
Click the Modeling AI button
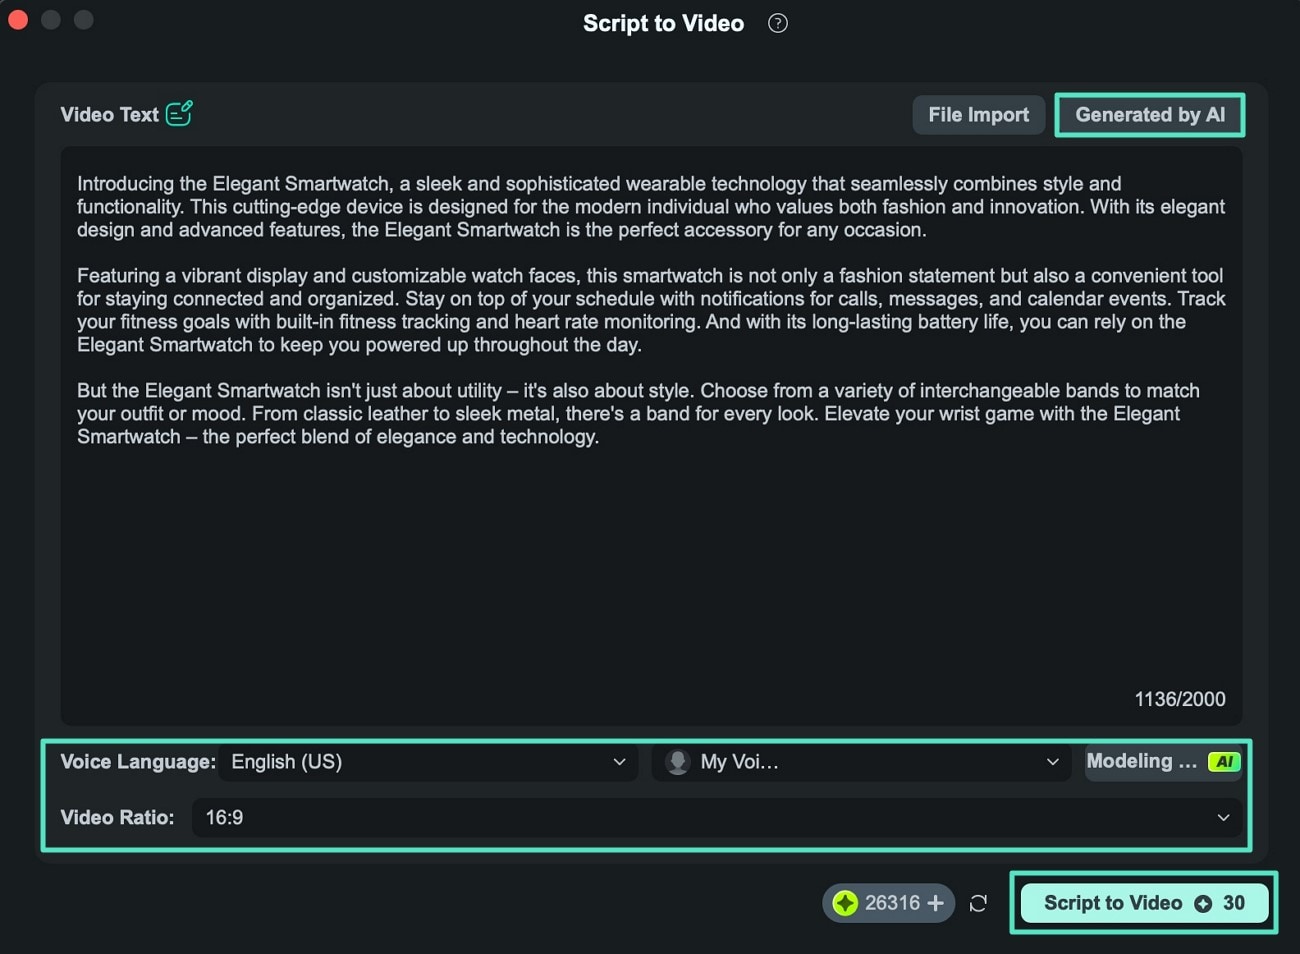tap(1164, 762)
